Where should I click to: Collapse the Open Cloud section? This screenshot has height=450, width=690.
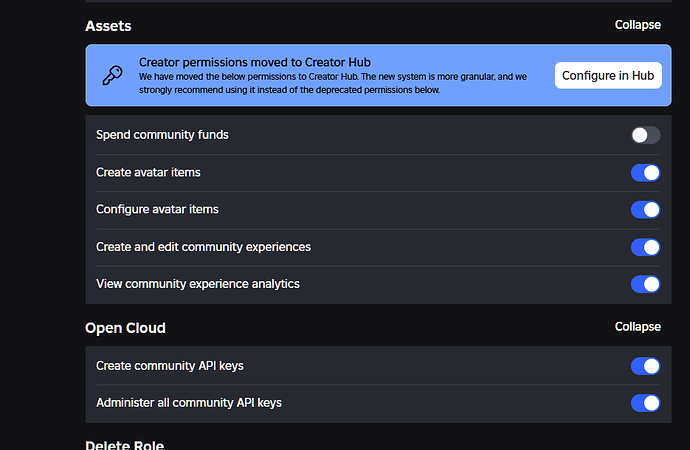coord(638,327)
